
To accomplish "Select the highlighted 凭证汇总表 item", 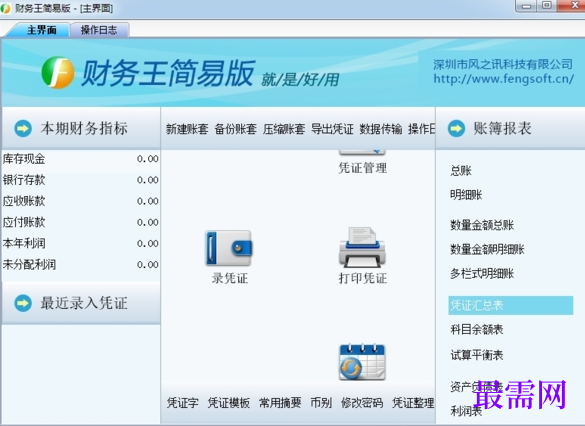I will coord(511,306).
